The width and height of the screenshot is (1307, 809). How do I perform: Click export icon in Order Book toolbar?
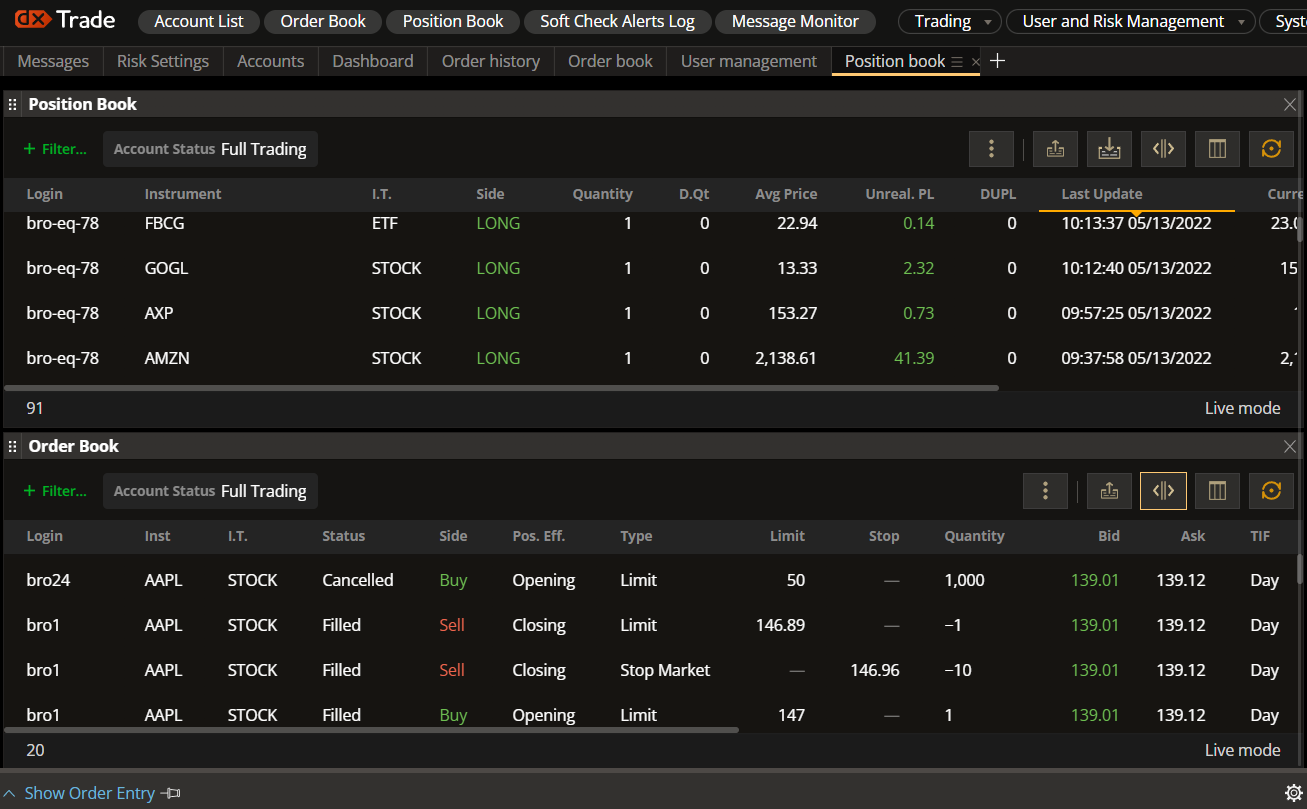[x=1109, y=491]
